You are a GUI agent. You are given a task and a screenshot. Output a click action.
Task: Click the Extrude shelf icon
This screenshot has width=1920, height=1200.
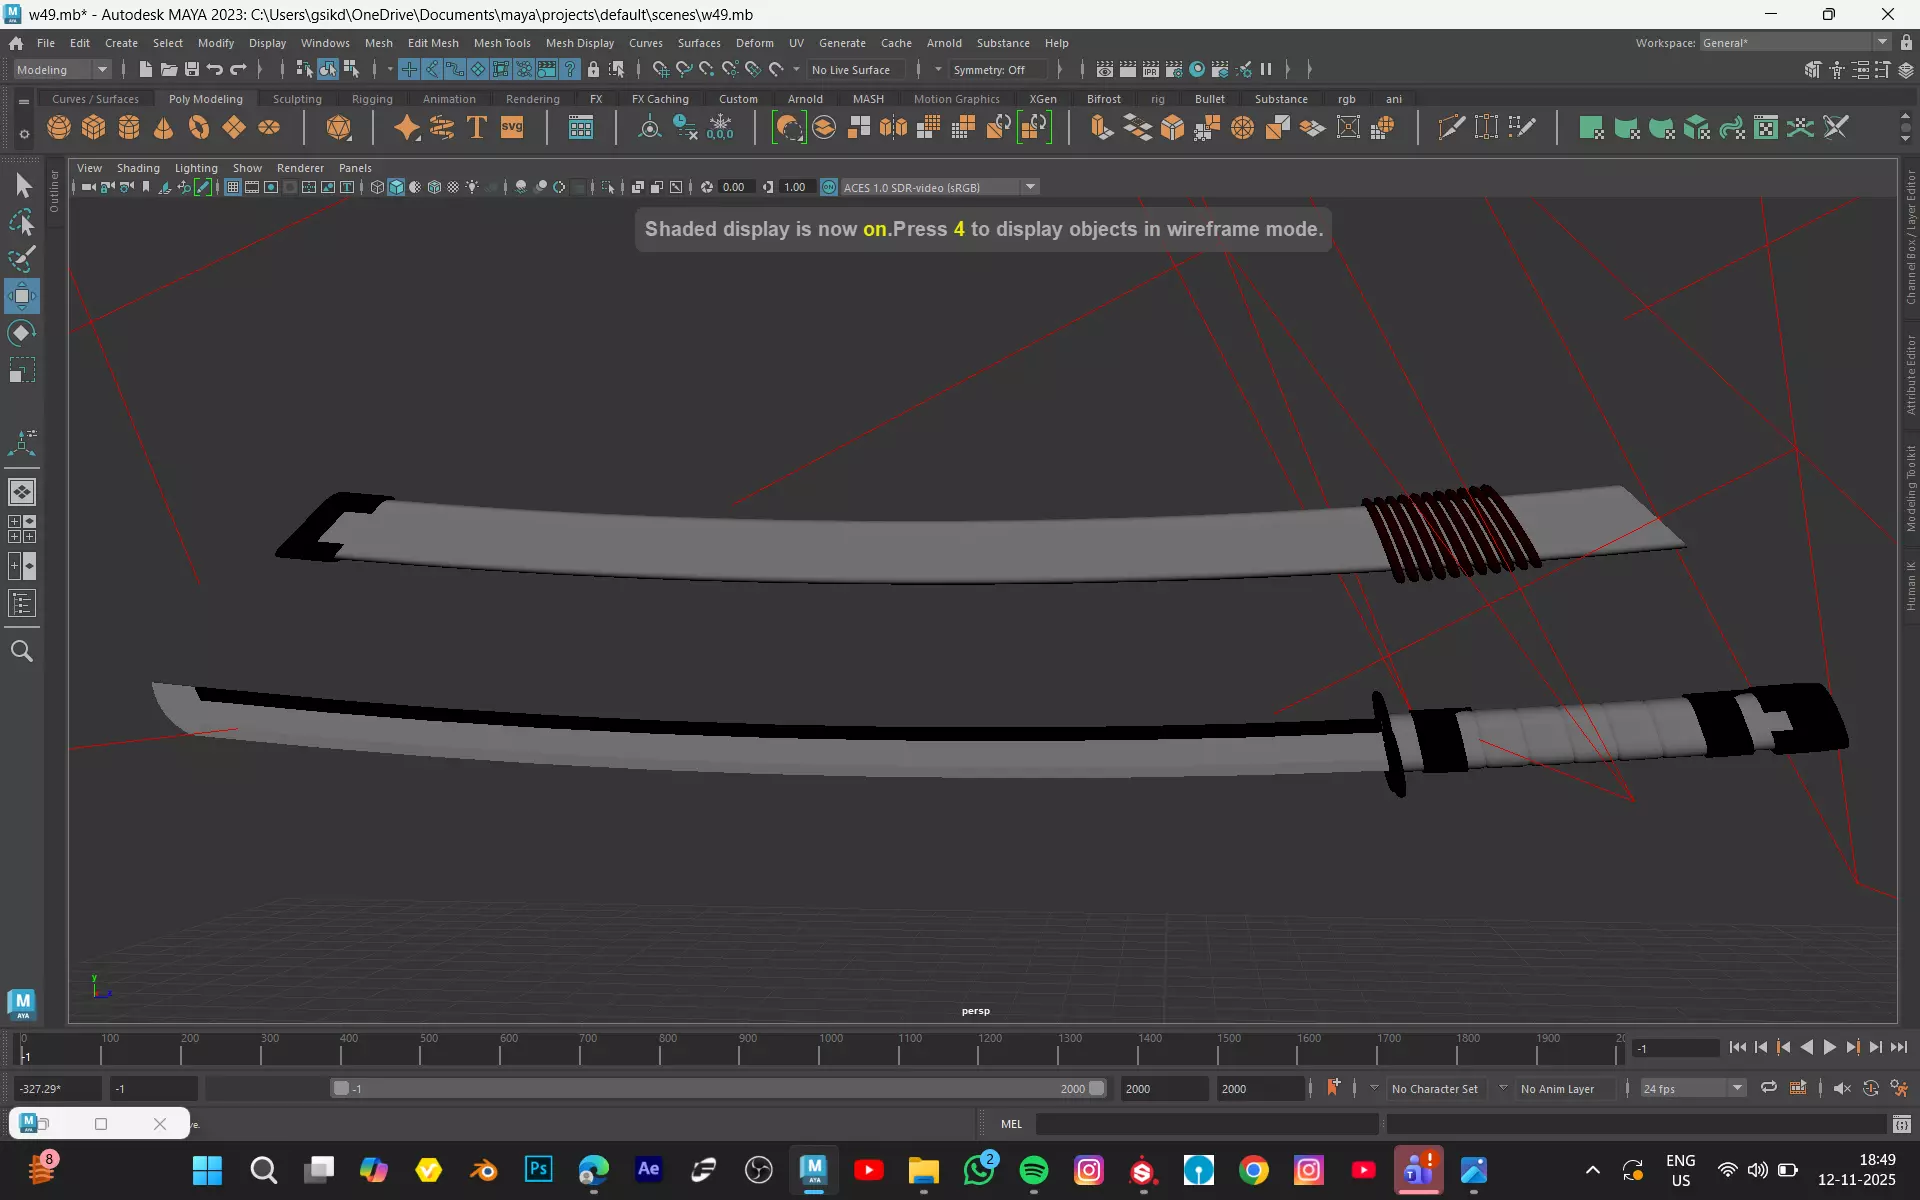click(1102, 128)
